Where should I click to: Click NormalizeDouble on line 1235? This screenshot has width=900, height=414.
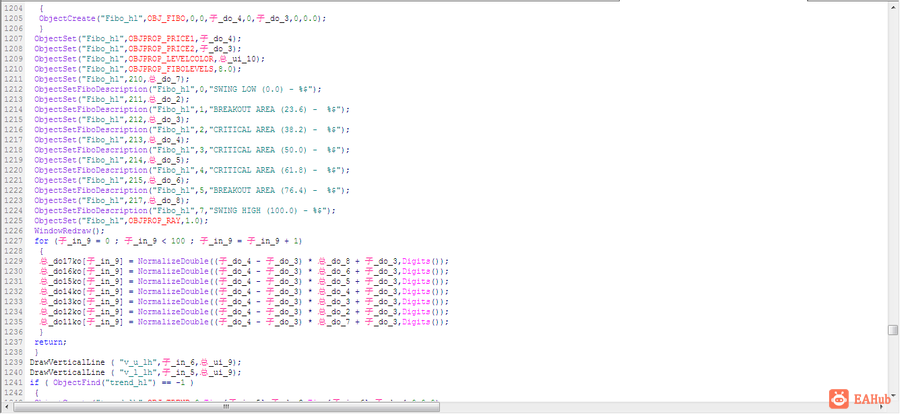click(174, 322)
